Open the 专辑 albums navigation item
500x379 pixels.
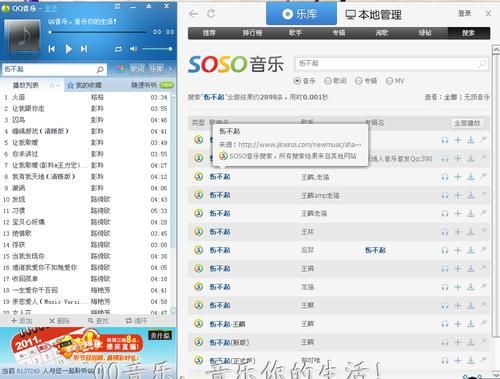tap(339, 33)
